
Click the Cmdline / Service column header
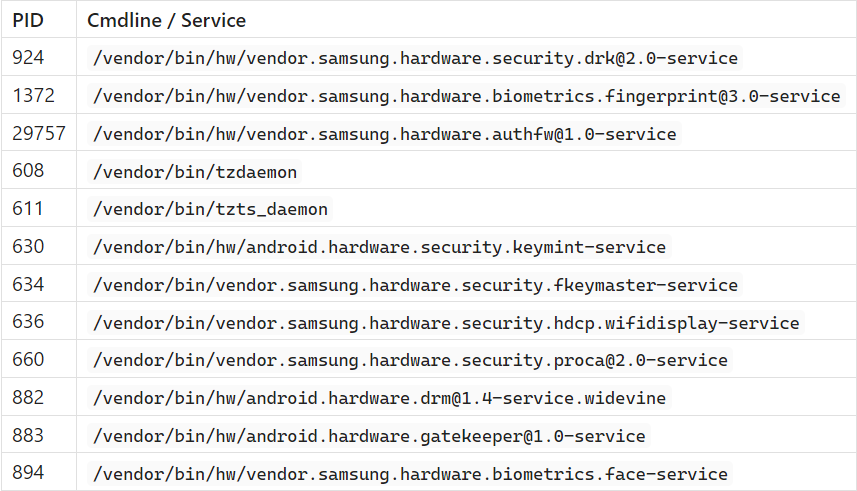pos(166,20)
